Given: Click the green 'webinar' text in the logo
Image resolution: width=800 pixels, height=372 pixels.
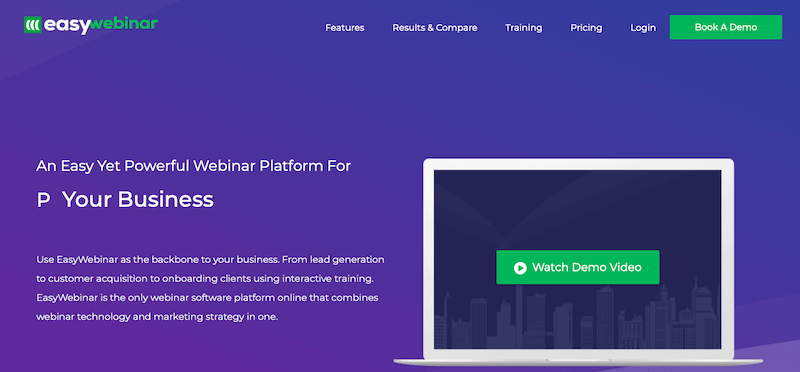Looking at the screenshot, I should (124, 24).
